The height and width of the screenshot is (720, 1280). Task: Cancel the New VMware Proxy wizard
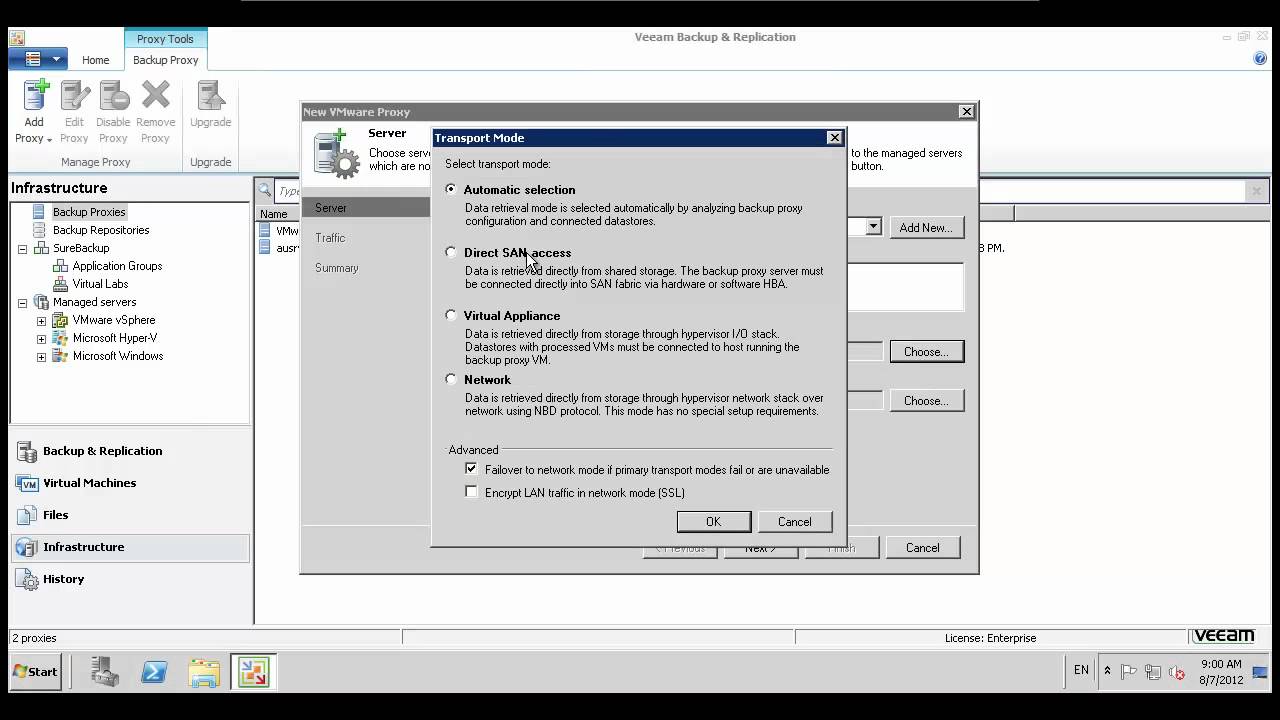click(x=922, y=548)
